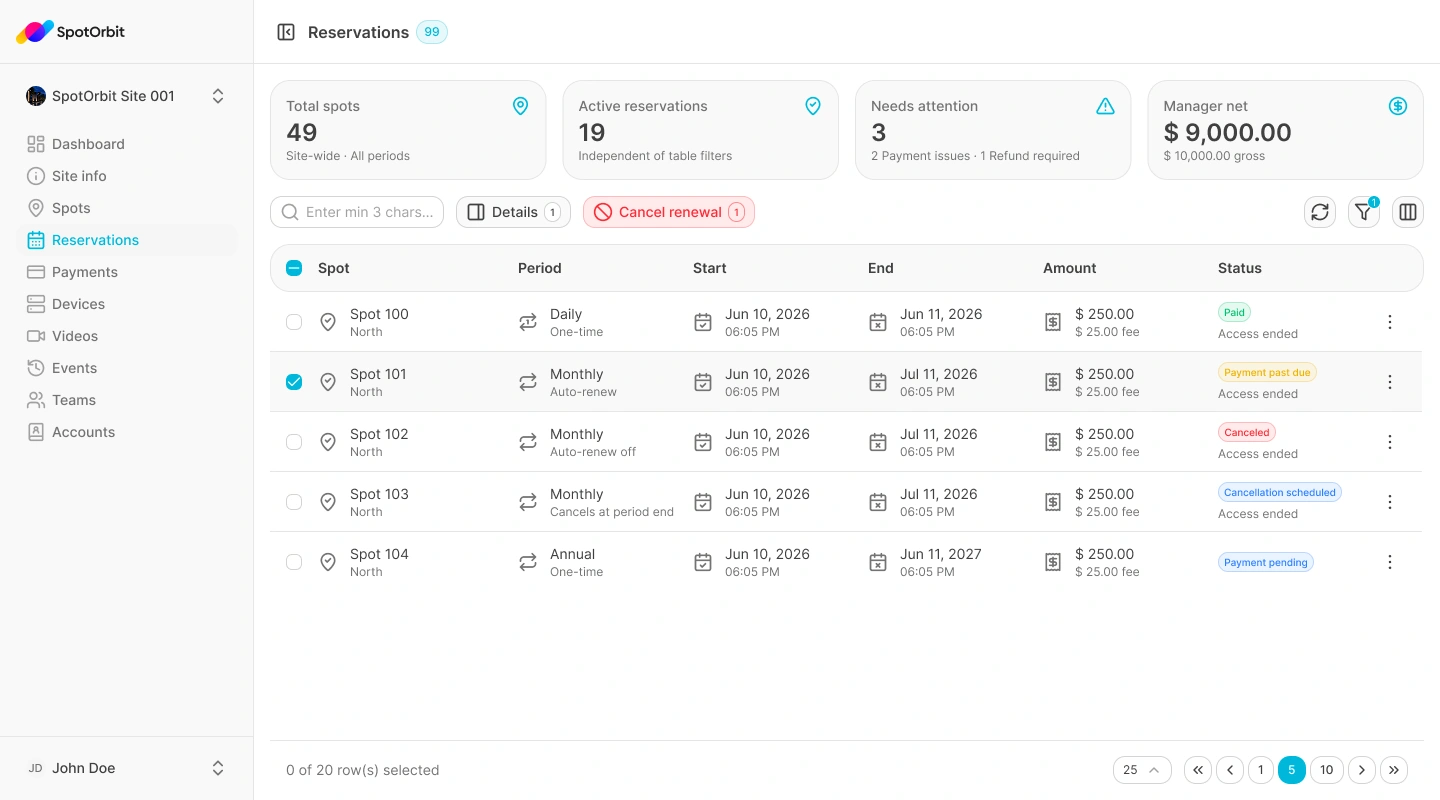This screenshot has height=800, width=1440.
Task: Open row actions for Spot 104
Action: pos(1390,562)
